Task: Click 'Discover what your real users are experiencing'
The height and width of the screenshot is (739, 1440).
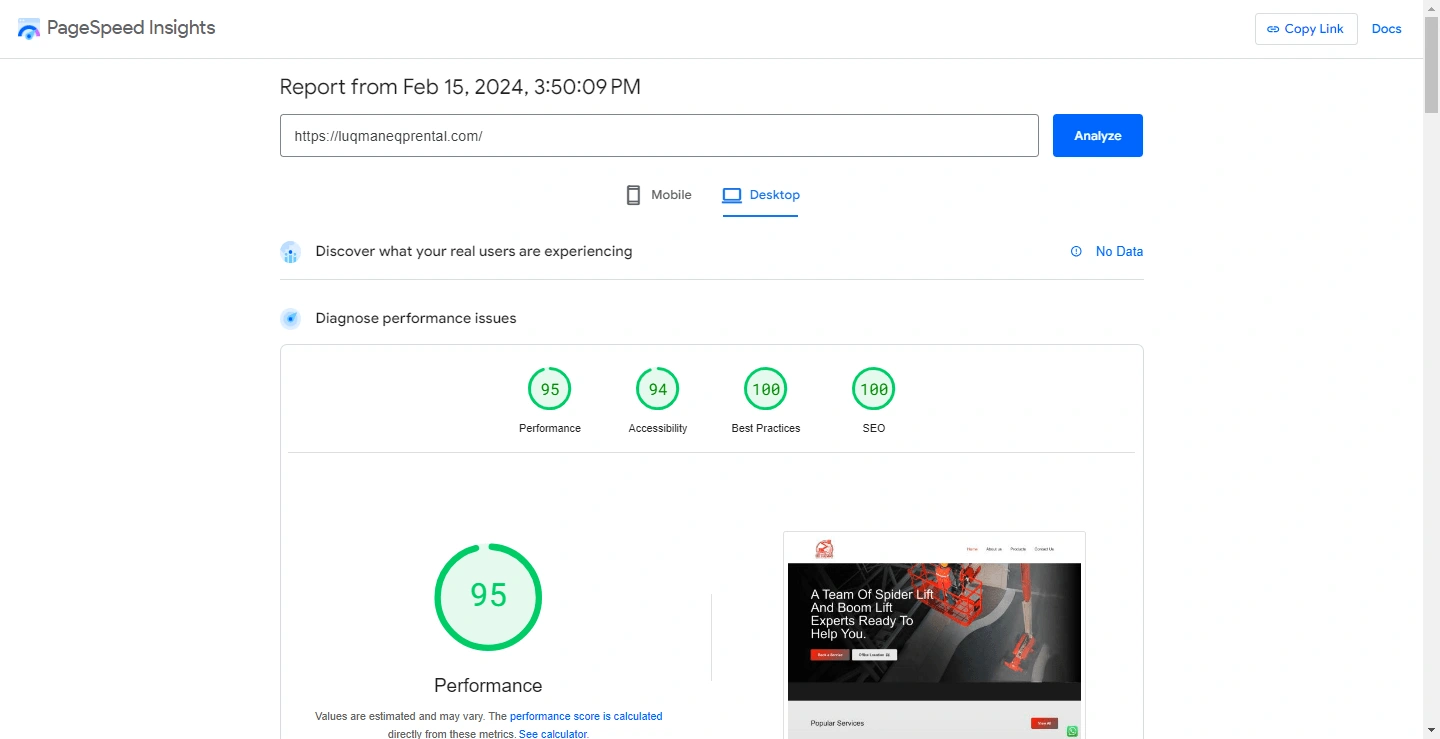Action: point(474,251)
